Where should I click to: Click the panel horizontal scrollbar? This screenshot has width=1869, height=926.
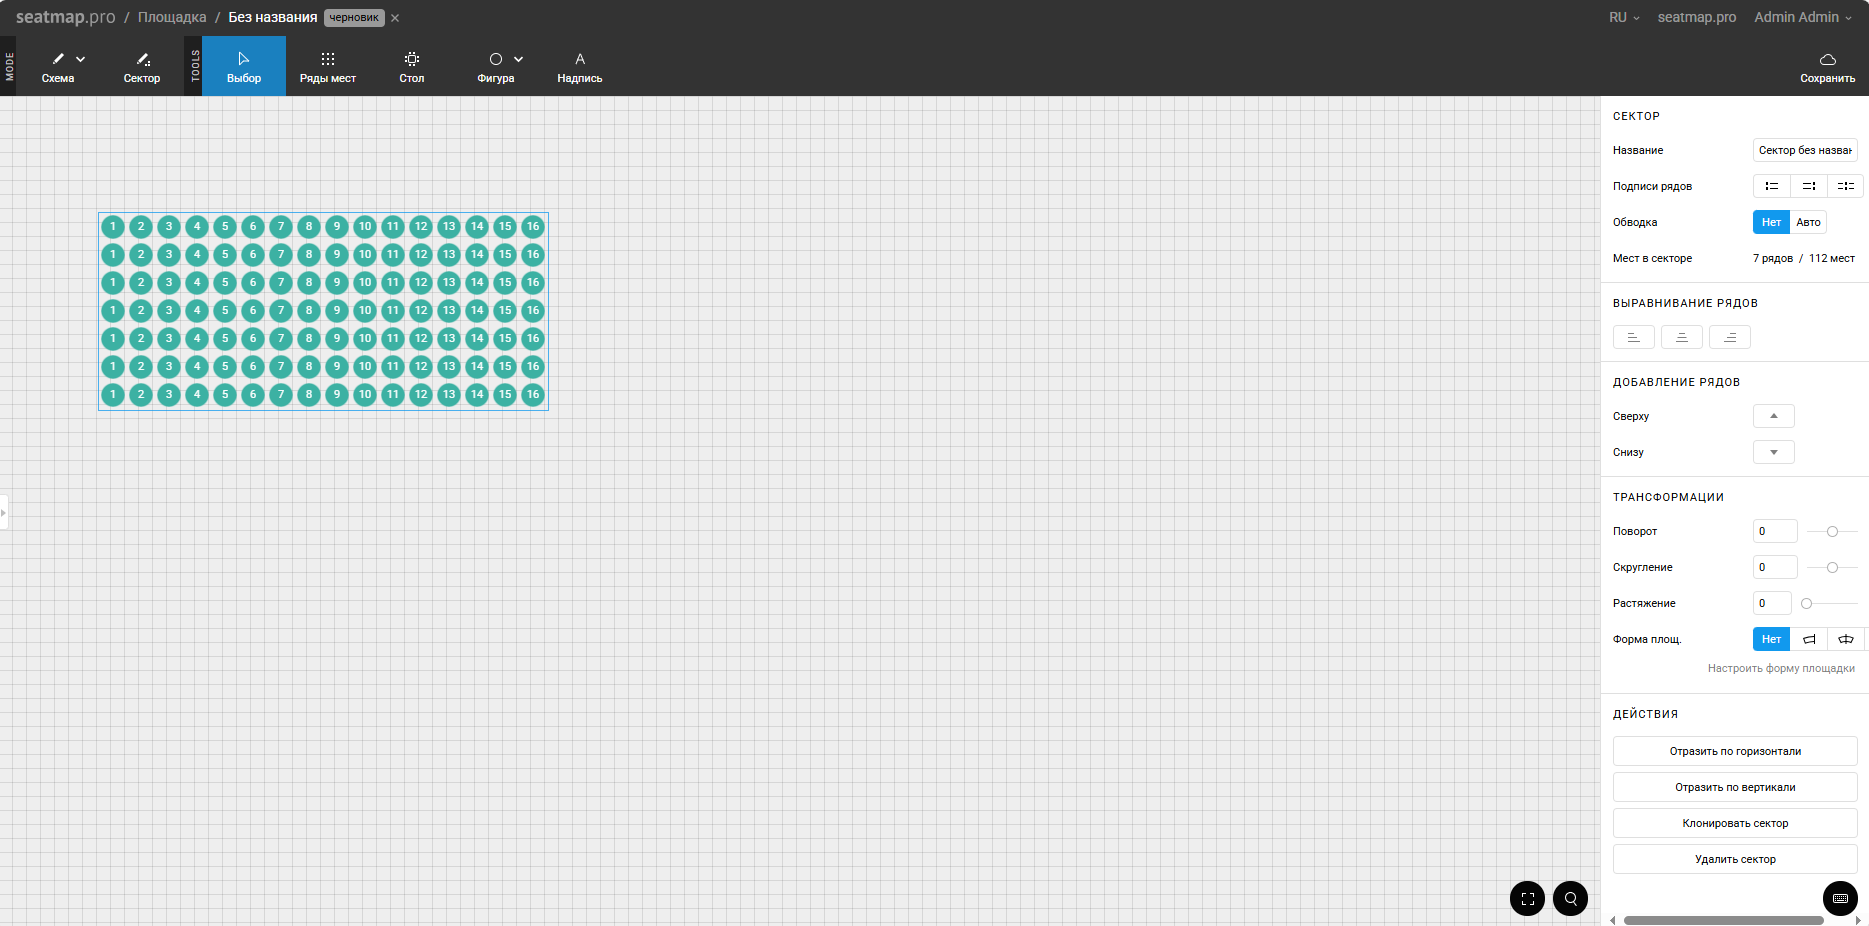(x=1724, y=920)
